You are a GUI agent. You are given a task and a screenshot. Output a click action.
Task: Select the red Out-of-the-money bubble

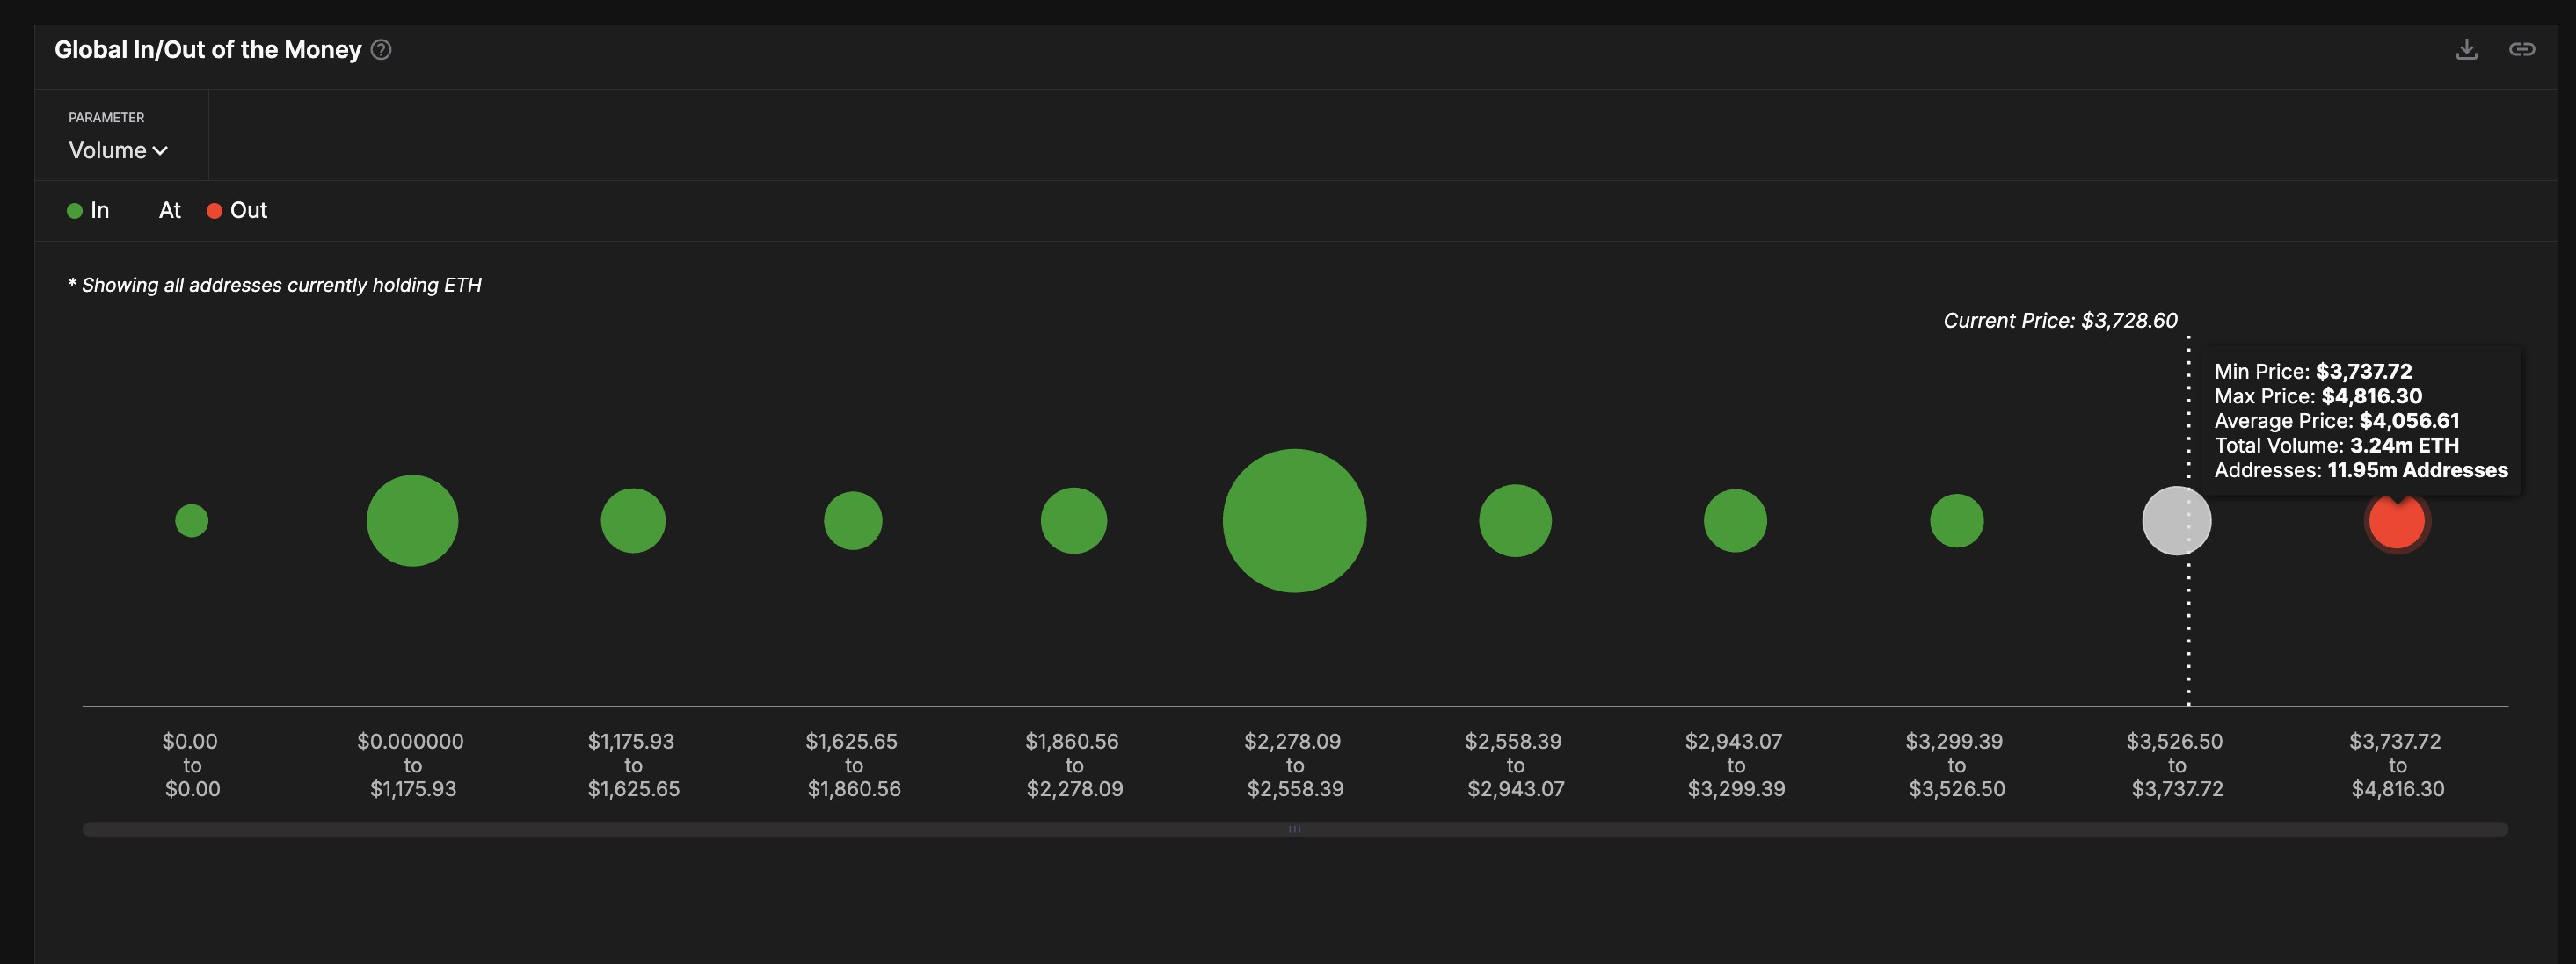click(2396, 523)
